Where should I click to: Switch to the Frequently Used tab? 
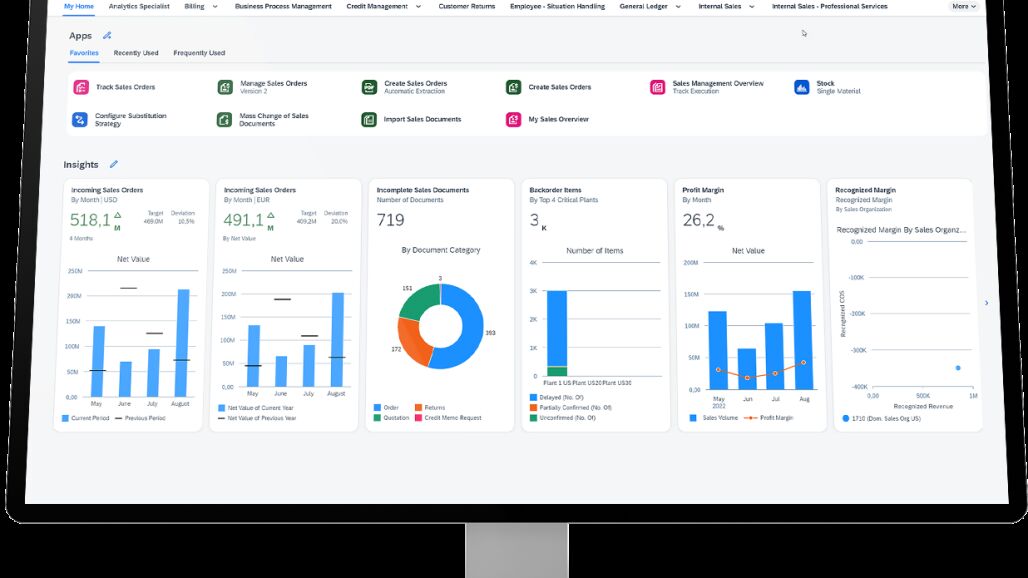tap(198, 53)
